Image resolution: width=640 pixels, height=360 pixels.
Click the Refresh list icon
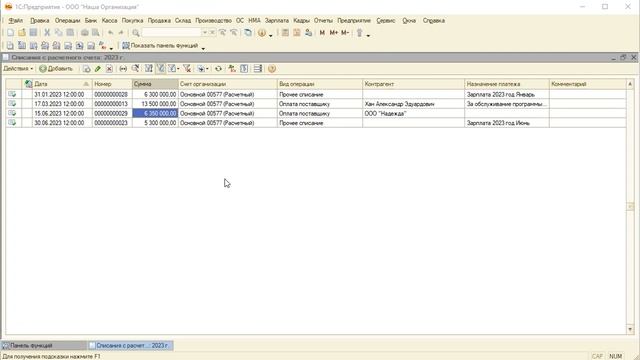(218, 69)
